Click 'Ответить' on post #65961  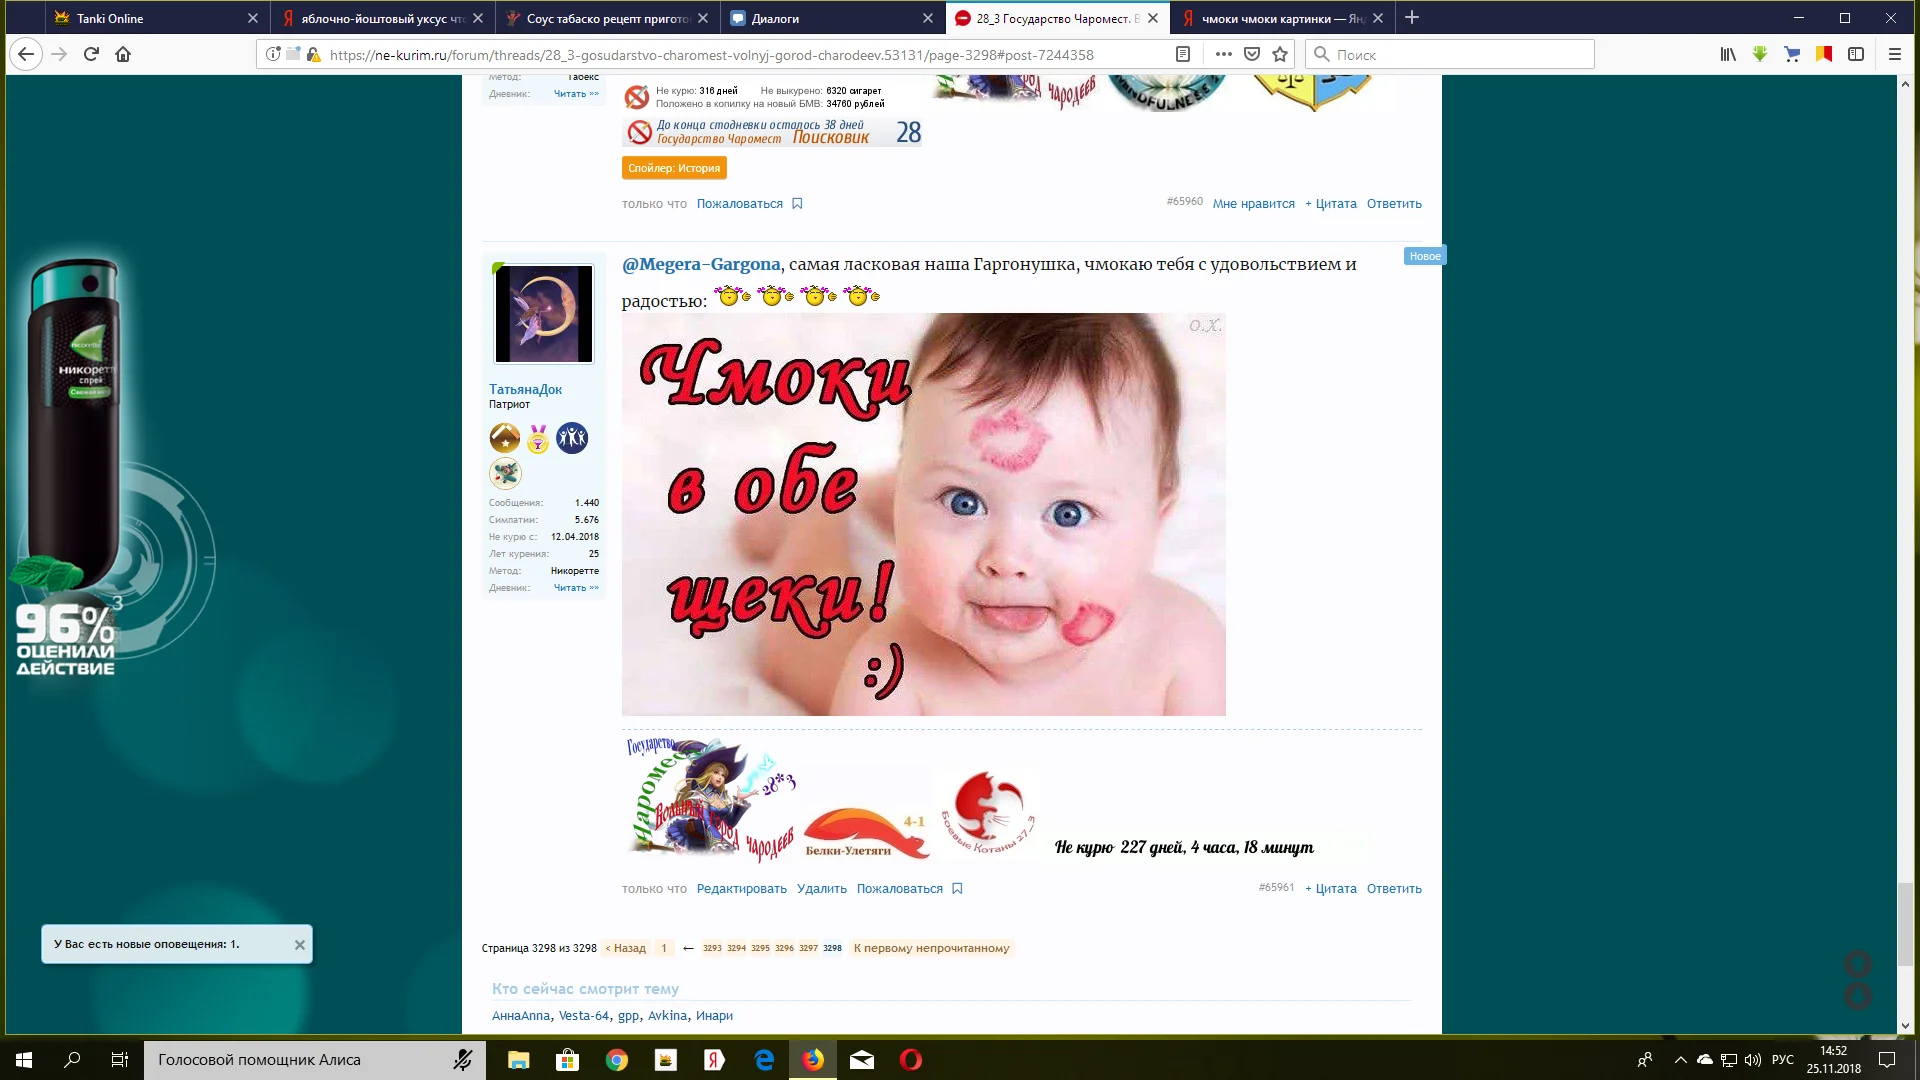coord(1393,888)
